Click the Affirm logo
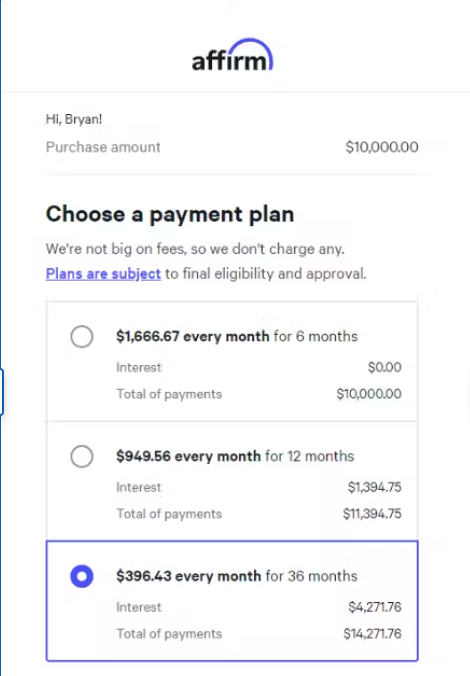Viewport: 470px width, 676px height. (232, 55)
